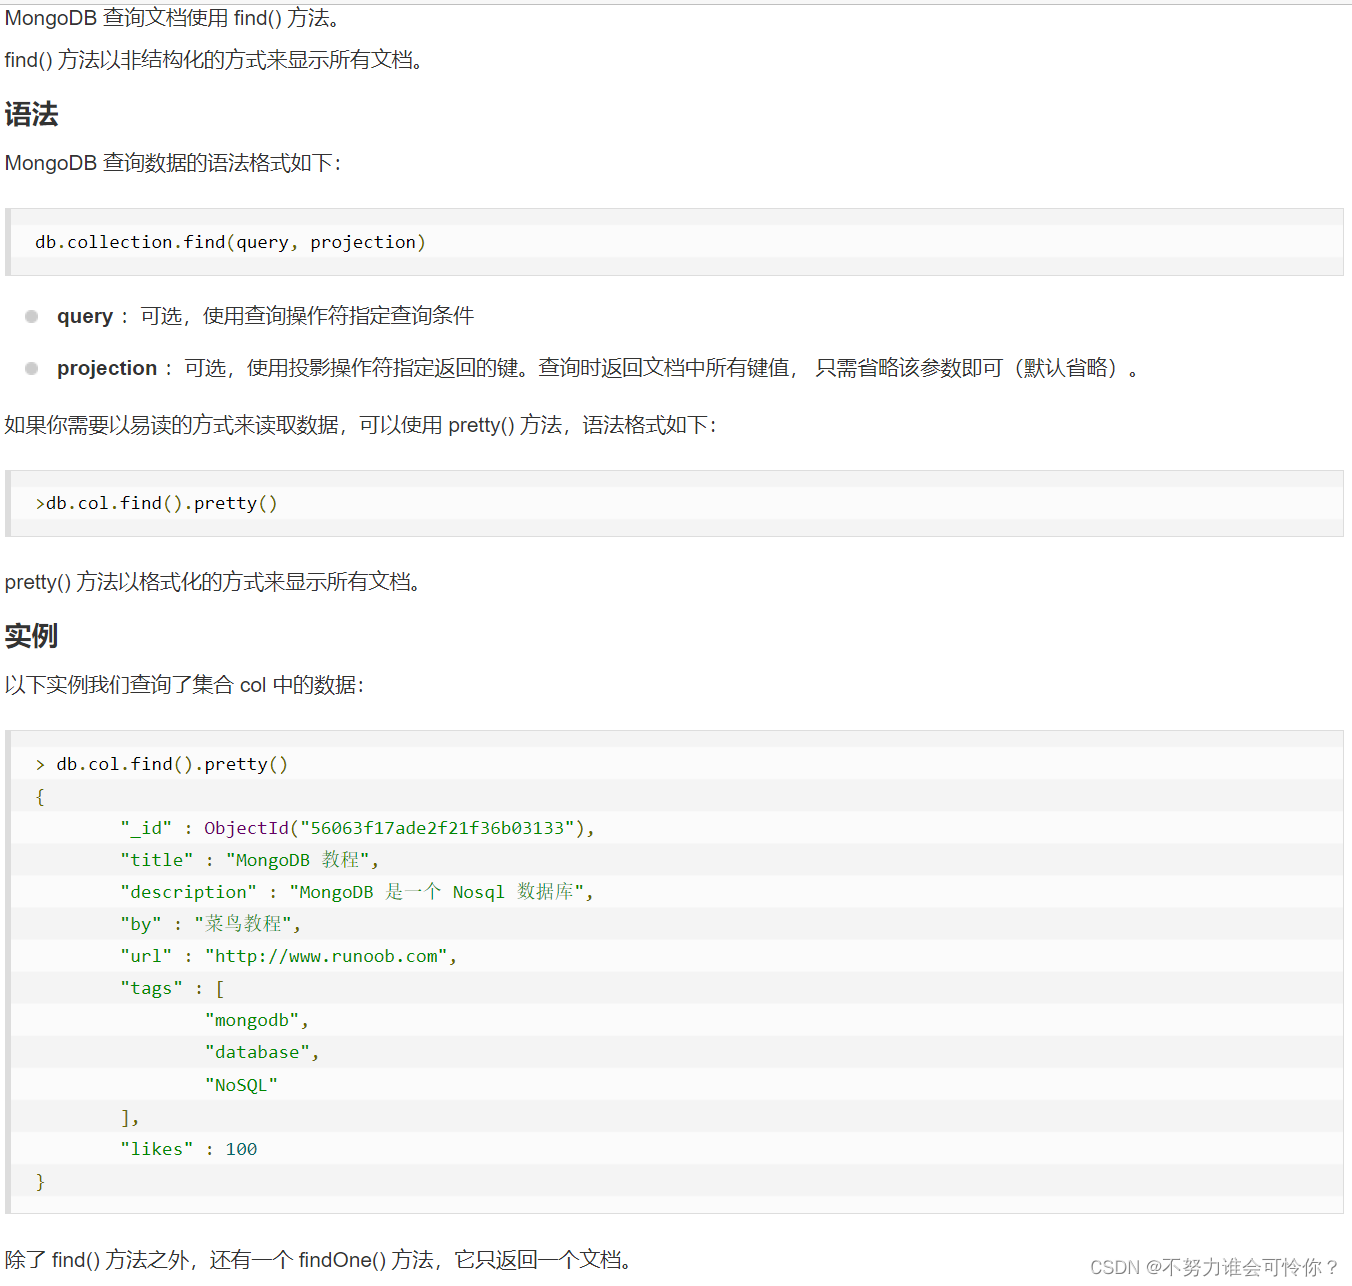Click the bold query parameter label
Screen dimensions: 1352x1286
pyautogui.click(x=84, y=316)
